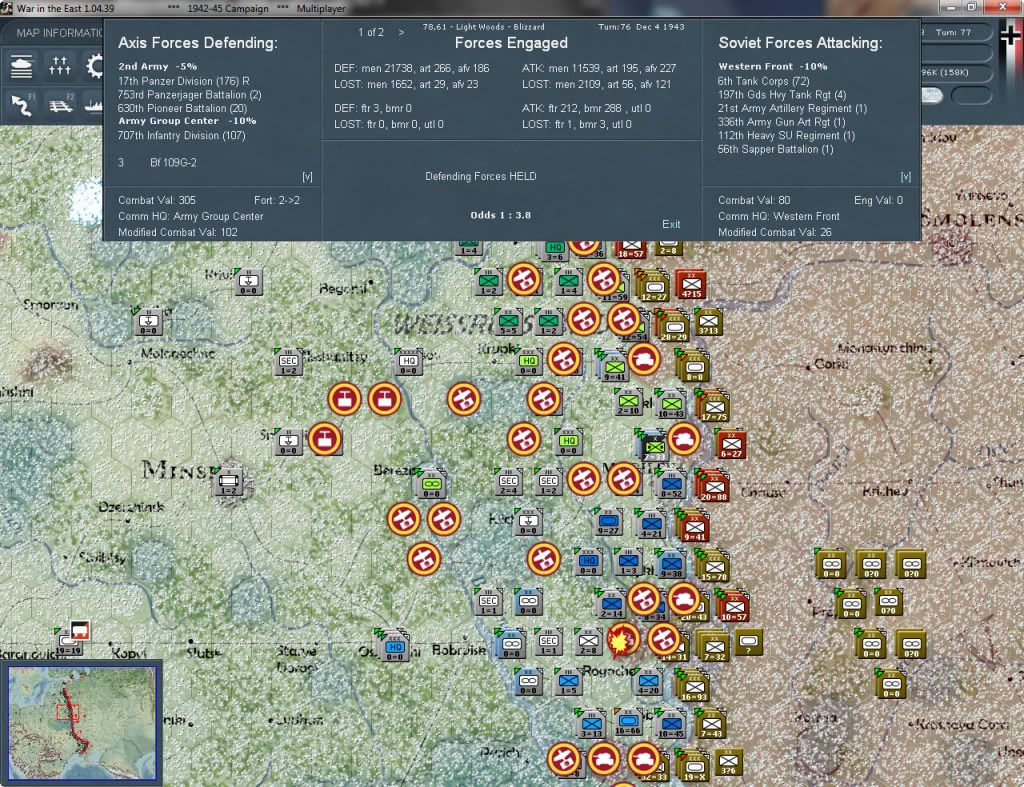Select the red Soviet unit labeled 6=27
1024x787 pixels.
coord(731,443)
